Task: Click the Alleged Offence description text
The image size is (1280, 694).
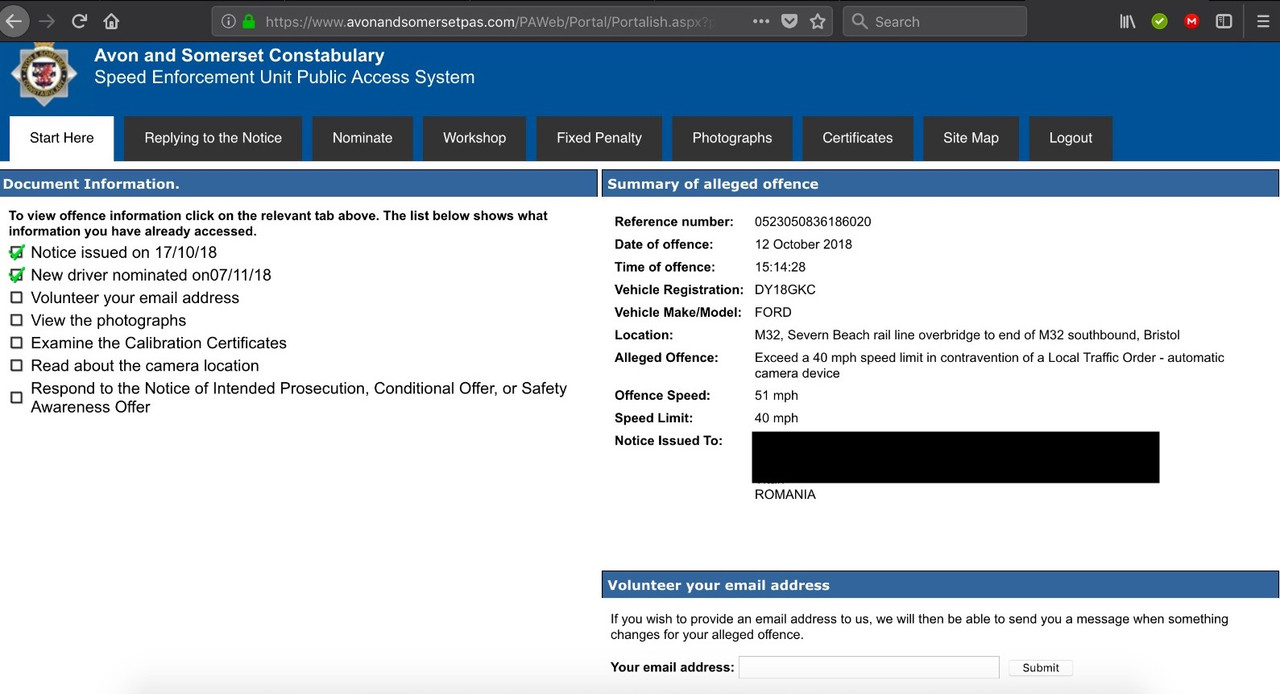Action: (990, 365)
